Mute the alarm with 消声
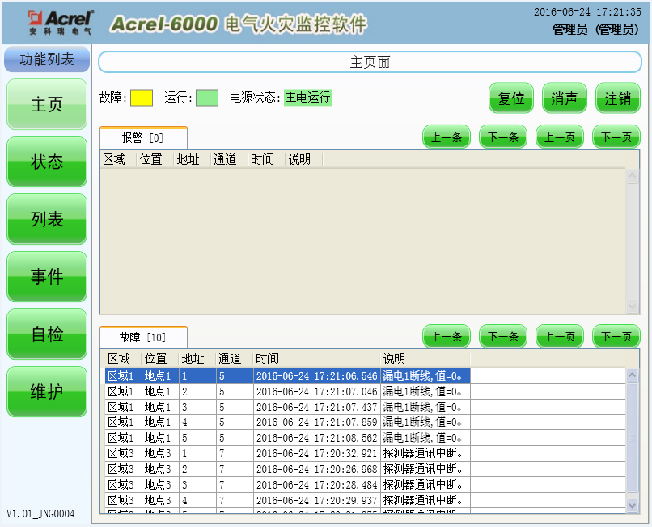Viewport: 652px width, 527px height. [x=565, y=98]
